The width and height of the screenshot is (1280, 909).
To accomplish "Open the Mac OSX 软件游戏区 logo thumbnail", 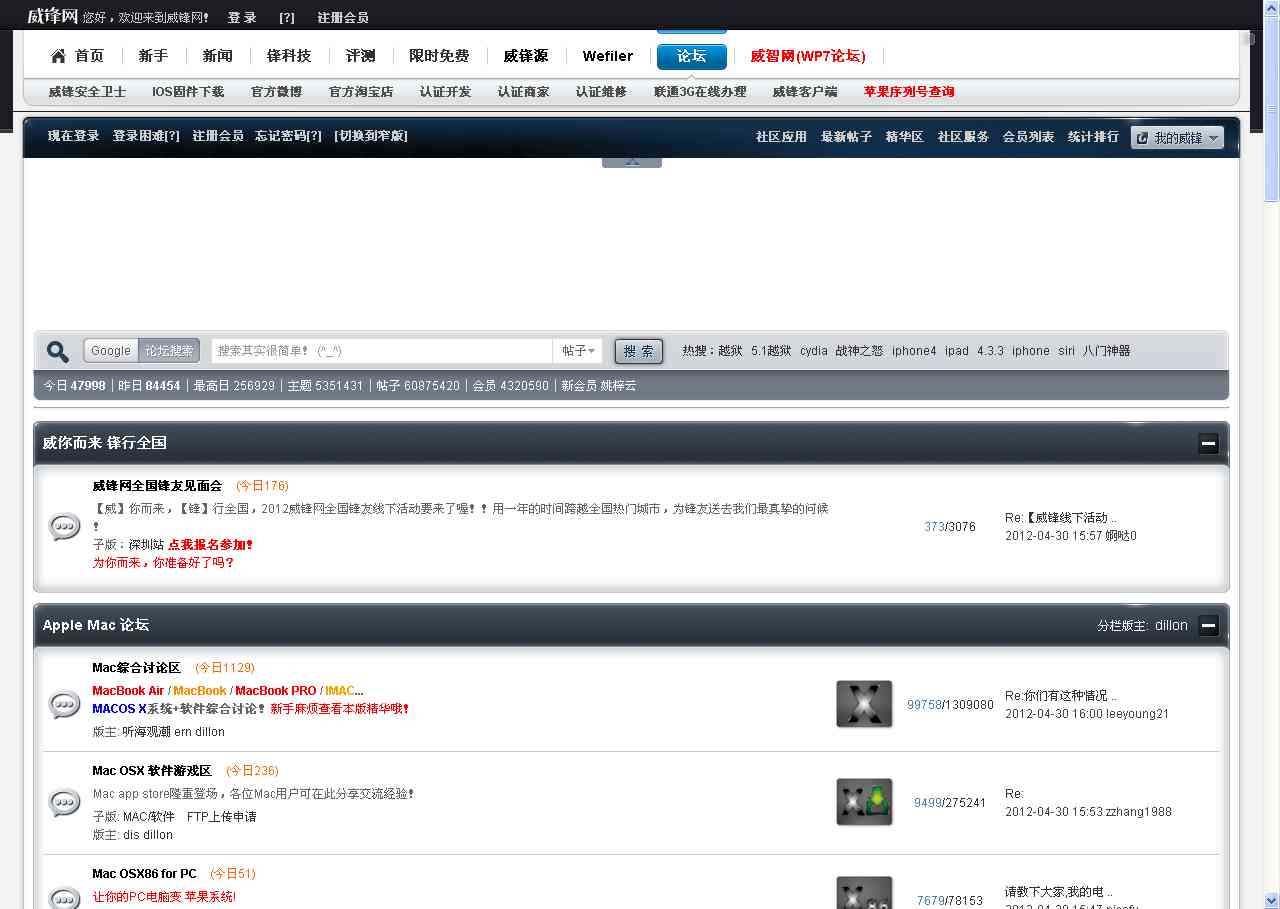I will coord(864,802).
